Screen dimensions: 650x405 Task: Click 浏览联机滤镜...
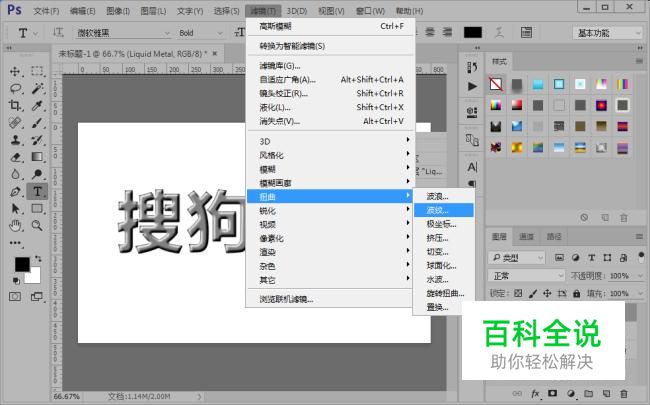[x=330, y=299]
